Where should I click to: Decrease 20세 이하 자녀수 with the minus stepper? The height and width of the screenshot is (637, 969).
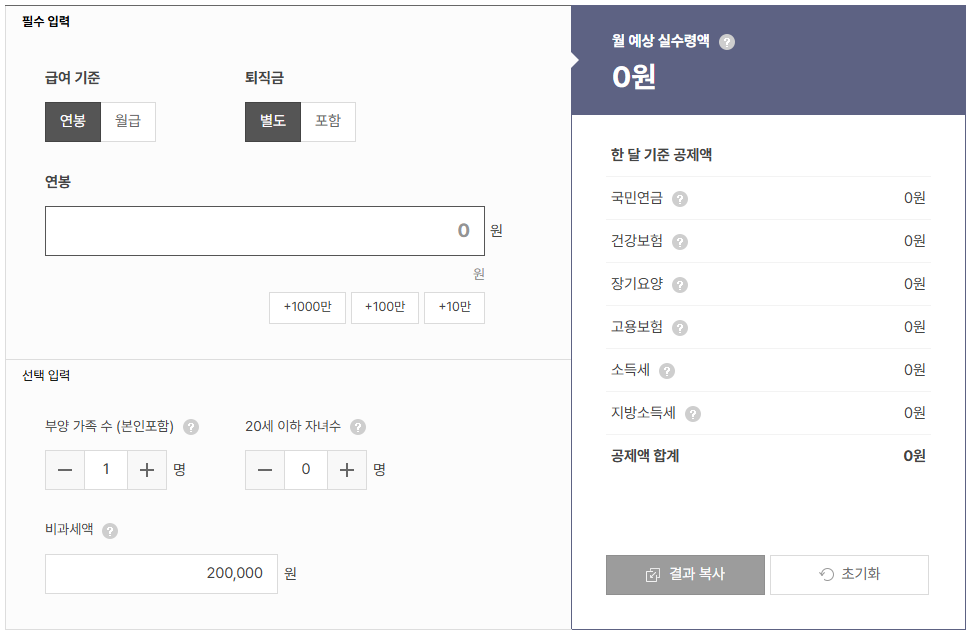(265, 470)
